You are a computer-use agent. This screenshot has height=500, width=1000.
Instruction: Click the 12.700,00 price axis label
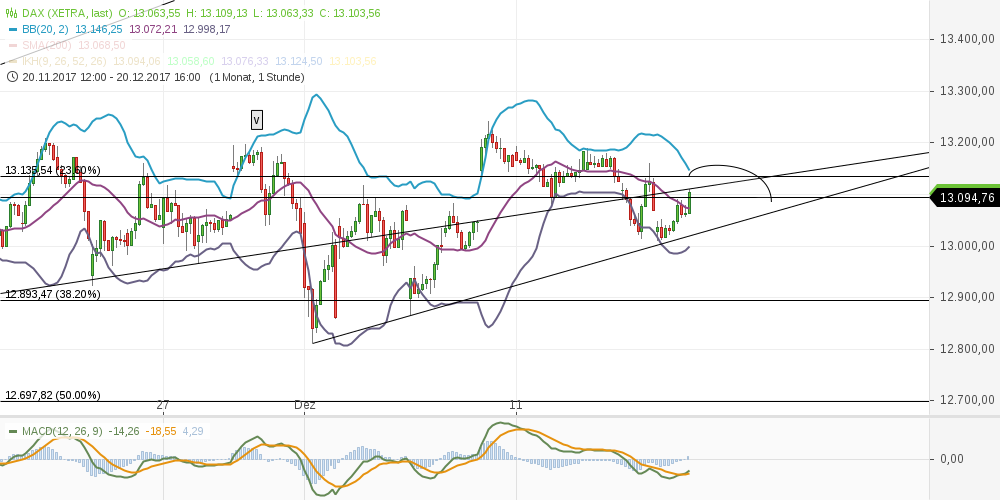click(x=967, y=400)
